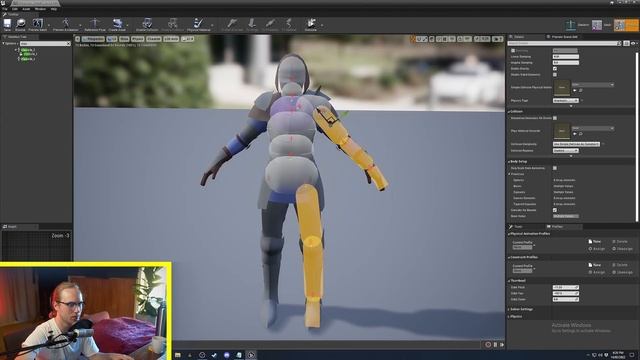Click the downward-arrow greyed toolbar icon
The image size is (640, 360).
pos(252,24)
